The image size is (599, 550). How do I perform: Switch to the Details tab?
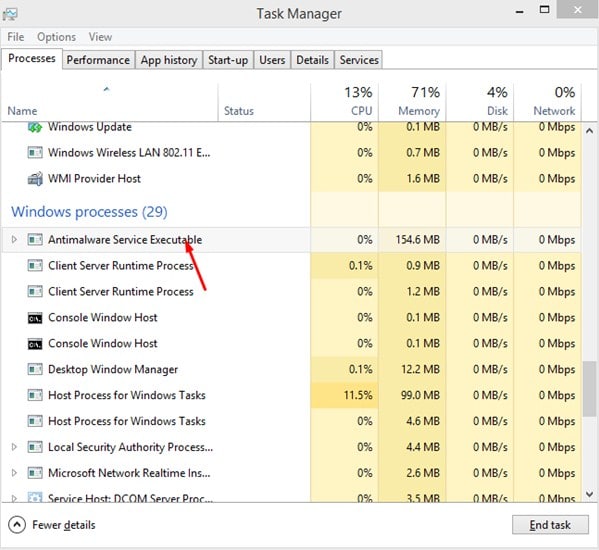[312, 60]
